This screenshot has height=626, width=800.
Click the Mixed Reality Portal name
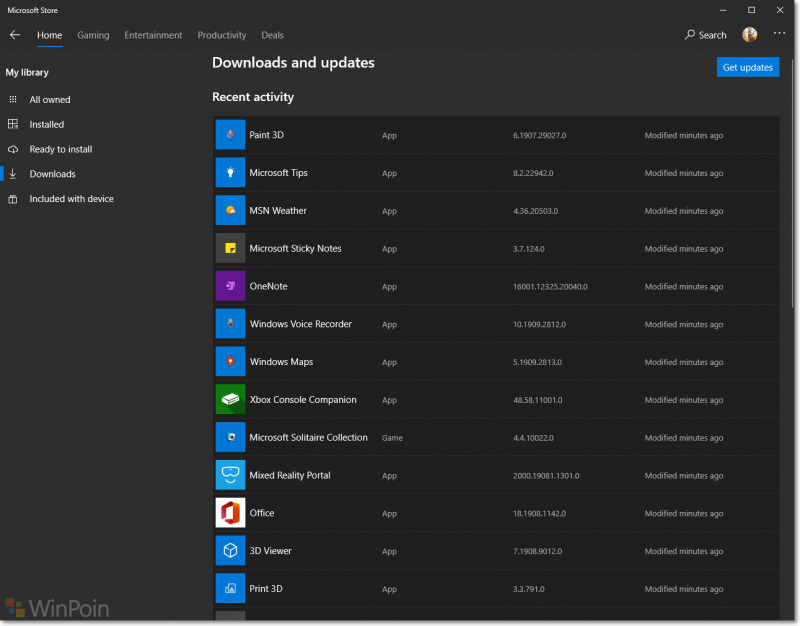[x=290, y=475]
